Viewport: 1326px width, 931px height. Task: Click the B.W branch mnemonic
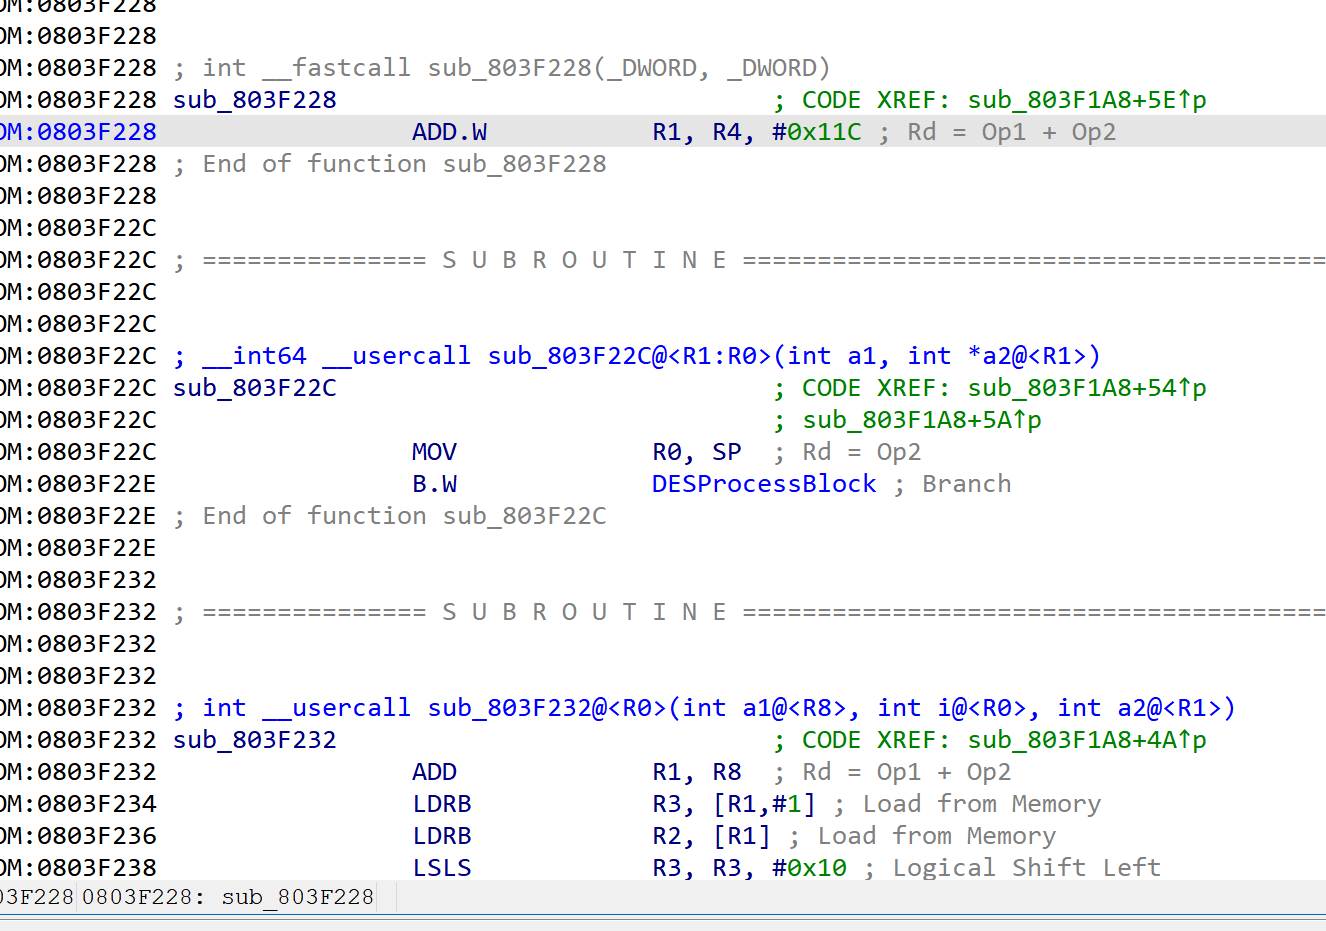click(x=434, y=484)
